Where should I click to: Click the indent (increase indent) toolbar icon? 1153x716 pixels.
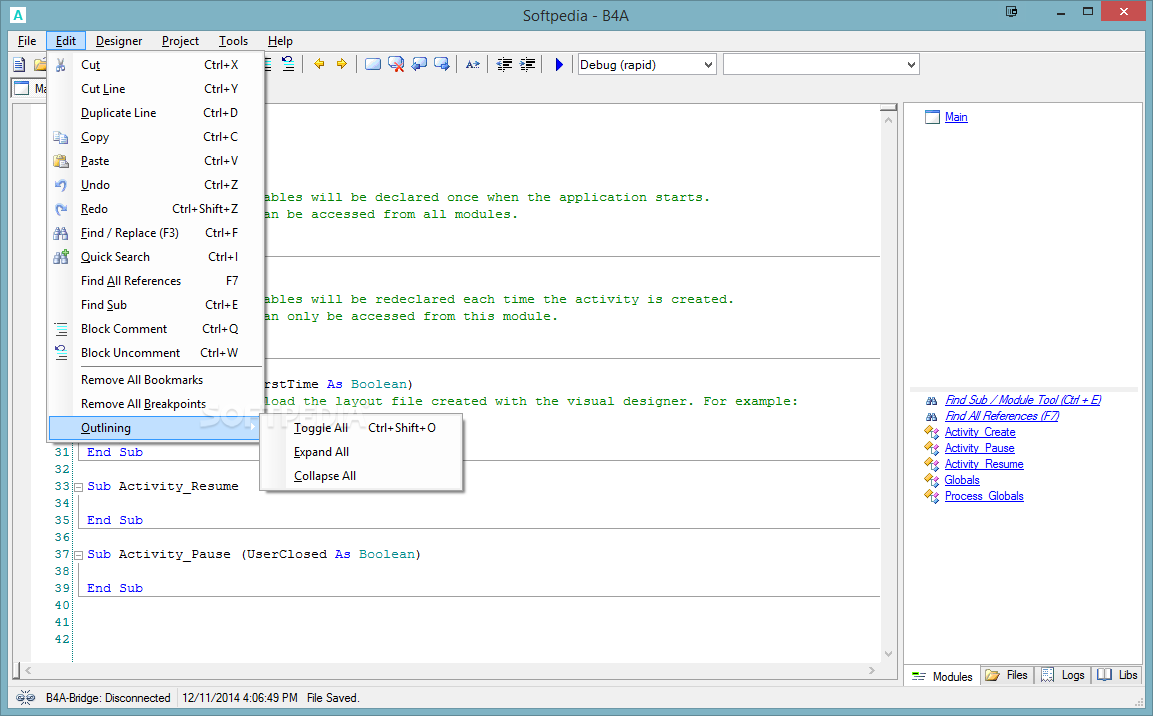(527, 65)
